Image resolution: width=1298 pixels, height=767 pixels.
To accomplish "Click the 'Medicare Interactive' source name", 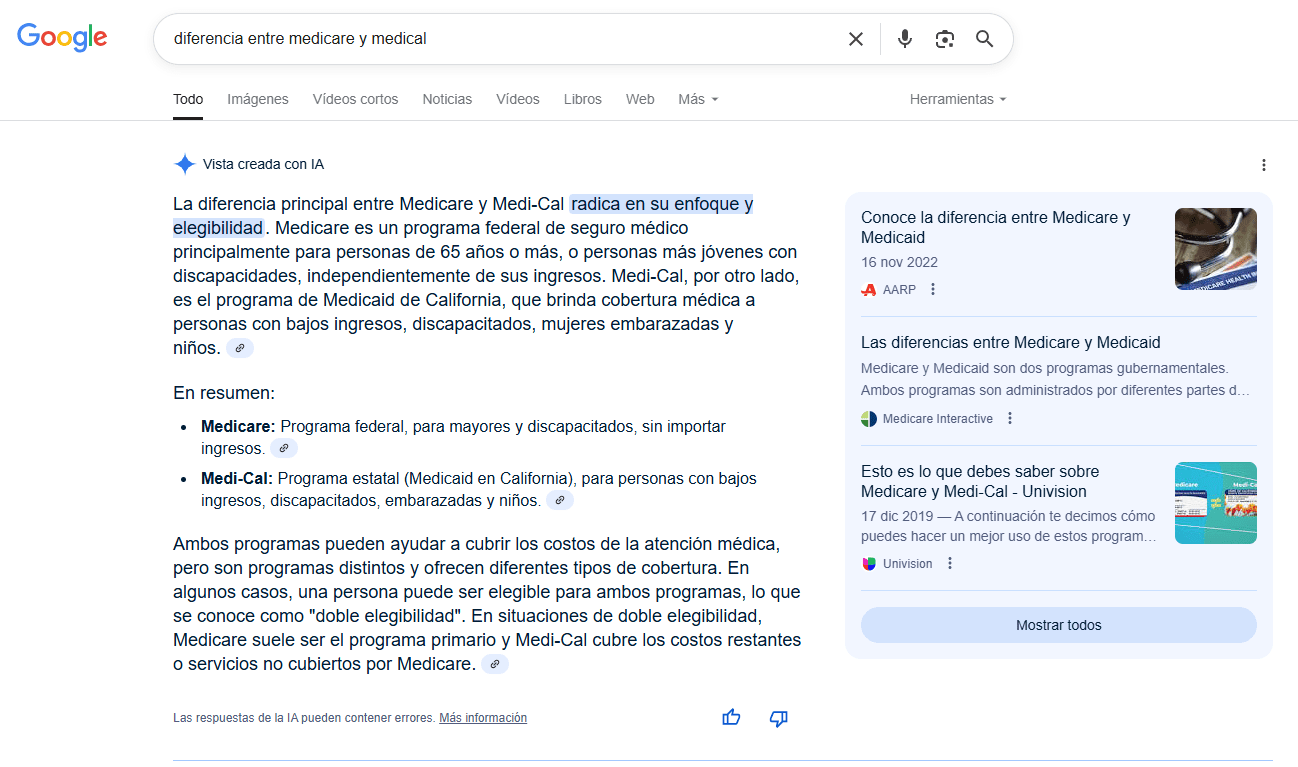I will pyautogui.click(x=938, y=418).
